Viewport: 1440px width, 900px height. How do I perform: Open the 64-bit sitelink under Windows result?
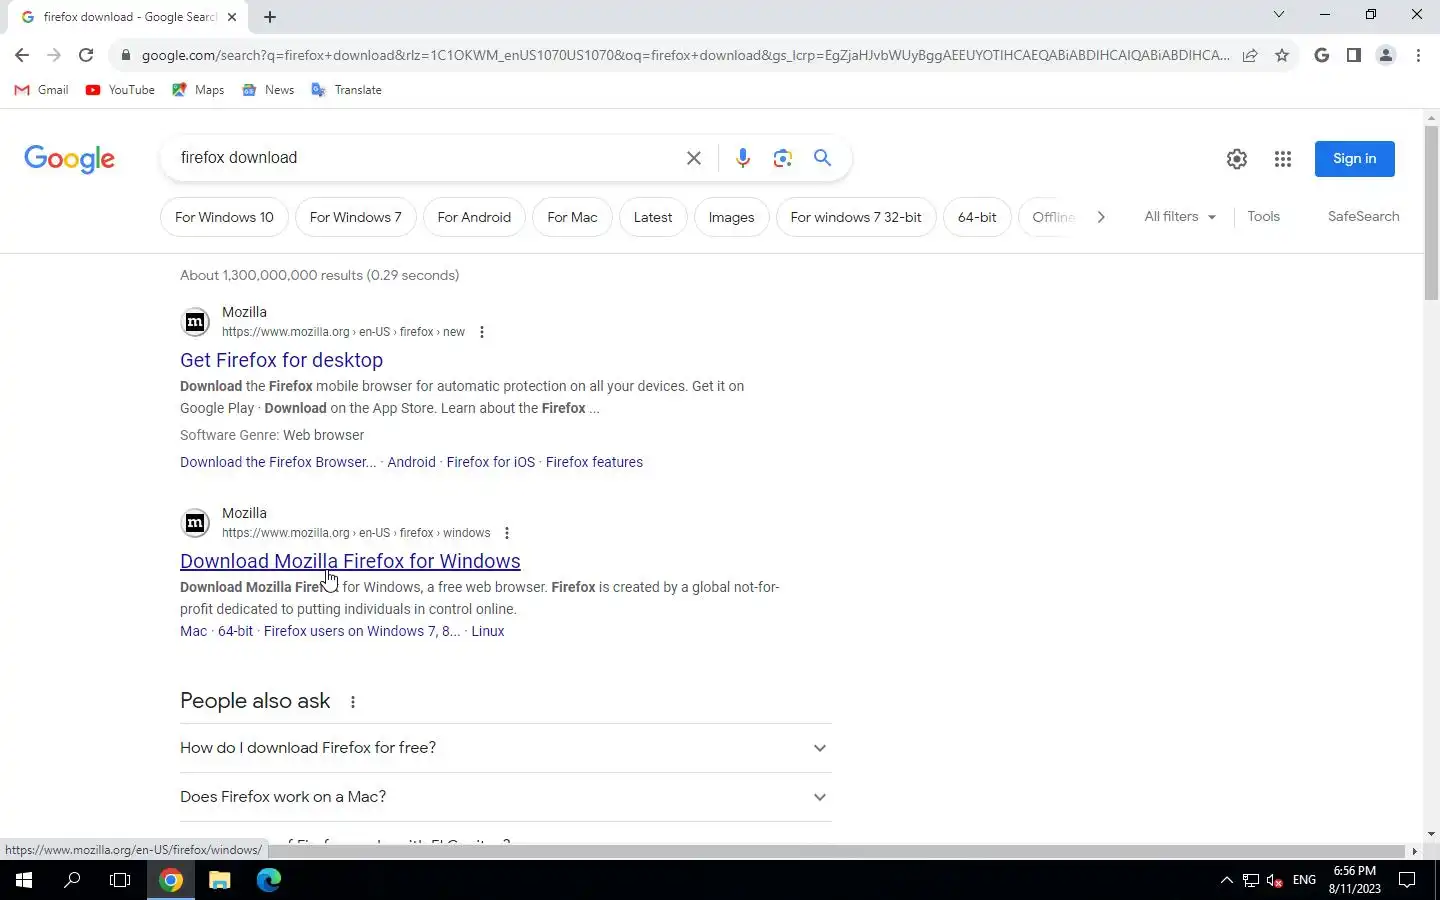(235, 631)
